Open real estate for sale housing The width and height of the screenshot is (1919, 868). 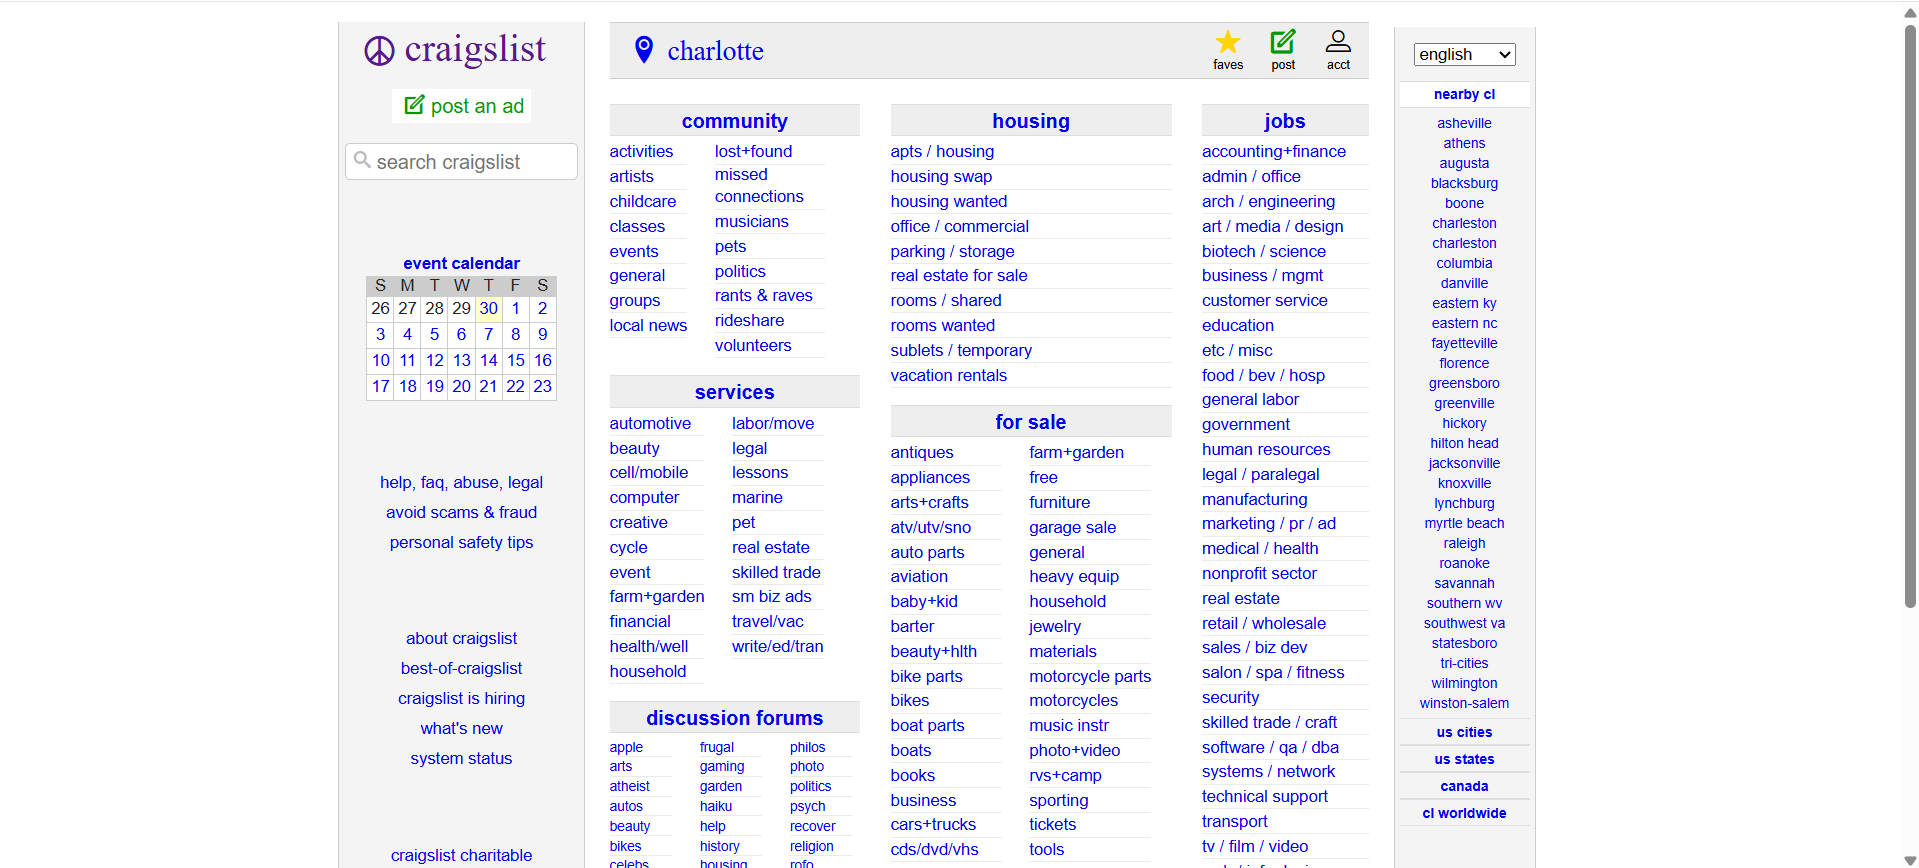(959, 275)
